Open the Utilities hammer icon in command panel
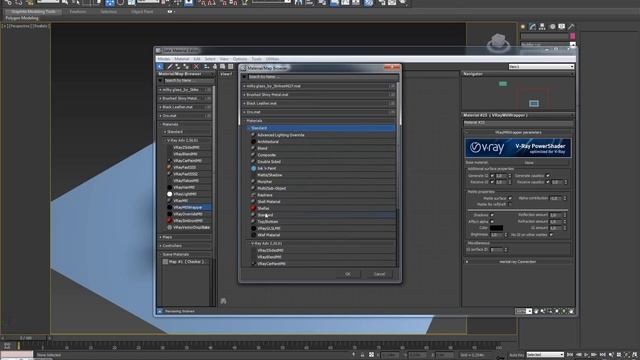Image resolution: width=640 pixels, height=360 pixels. point(571,27)
